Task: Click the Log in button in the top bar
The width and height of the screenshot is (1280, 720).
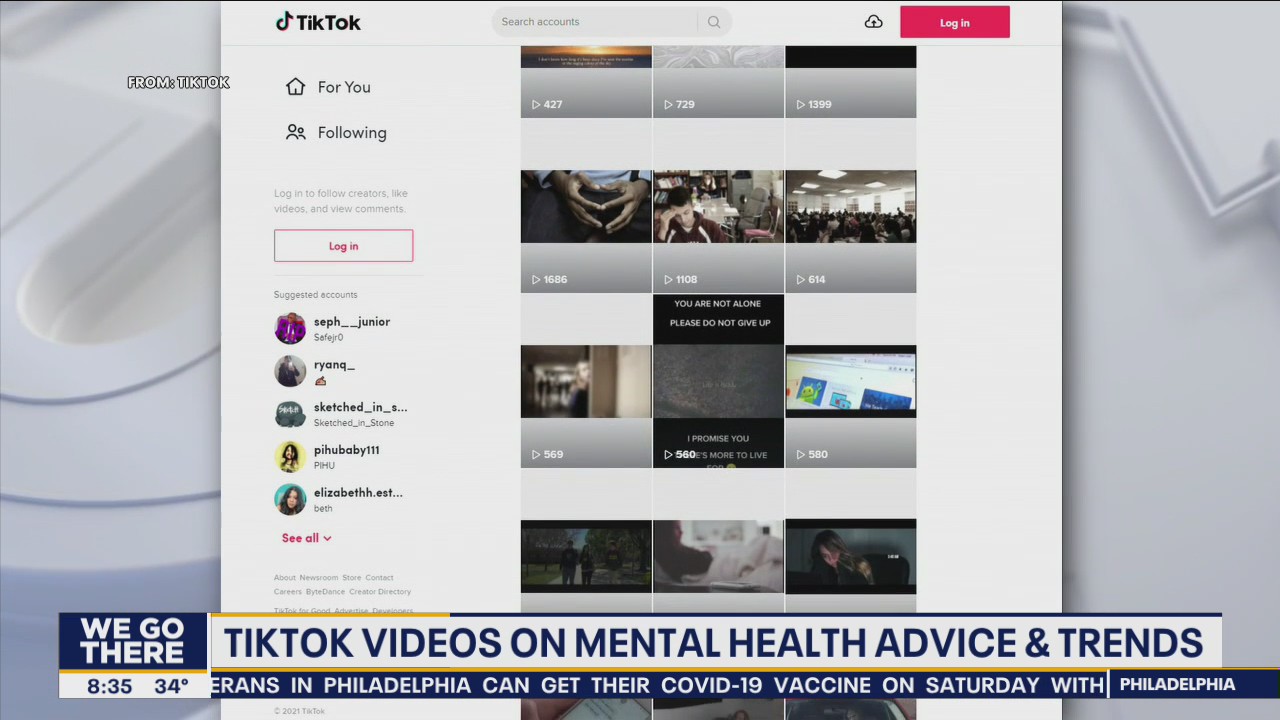Action: point(954,21)
